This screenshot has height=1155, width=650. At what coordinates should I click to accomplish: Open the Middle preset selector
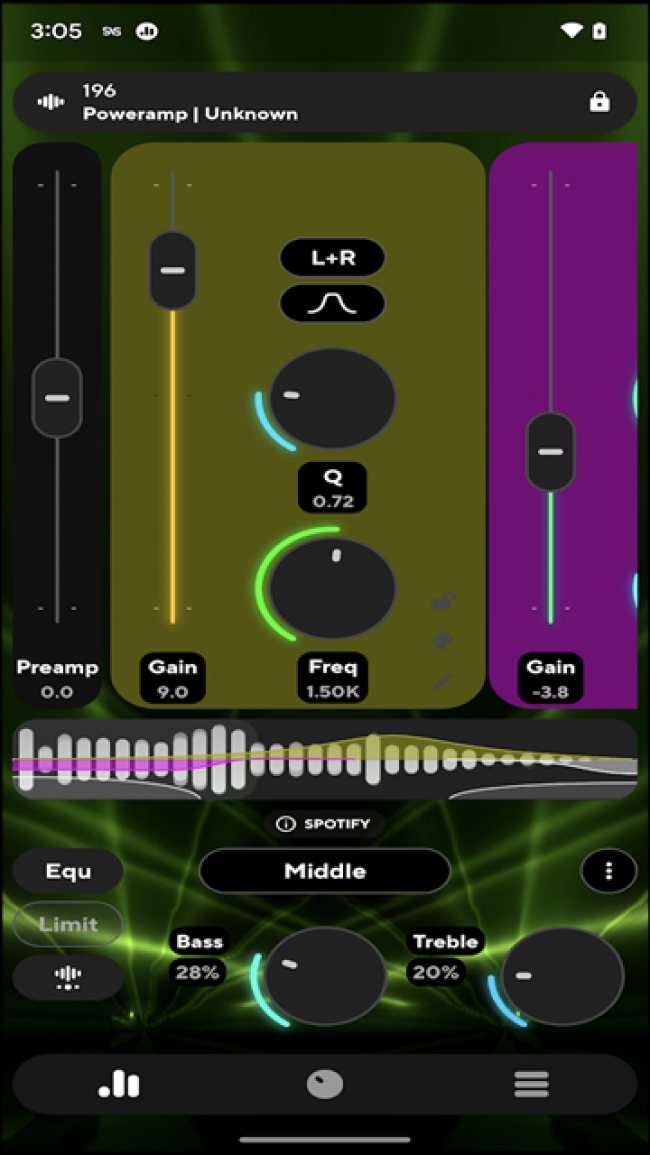coord(325,871)
